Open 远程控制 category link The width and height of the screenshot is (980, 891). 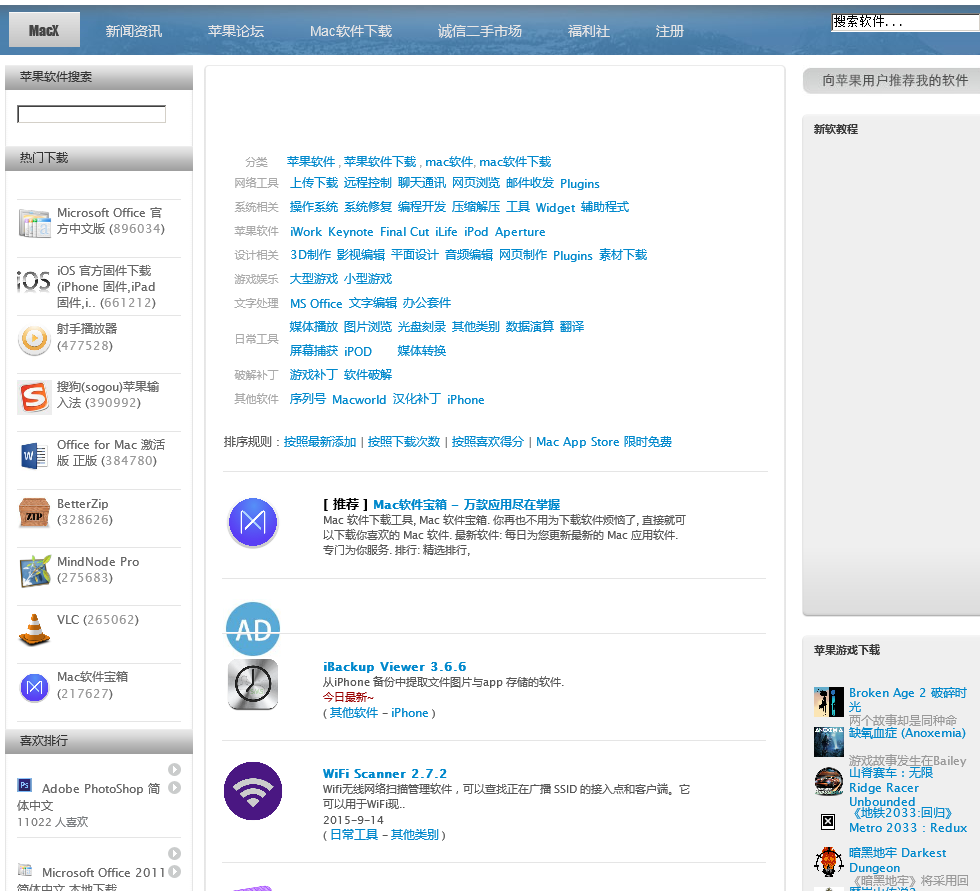(368, 183)
